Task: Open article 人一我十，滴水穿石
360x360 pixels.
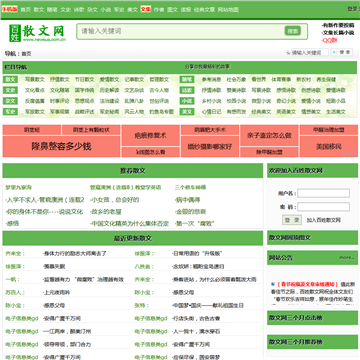Action: [x=196, y=331]
